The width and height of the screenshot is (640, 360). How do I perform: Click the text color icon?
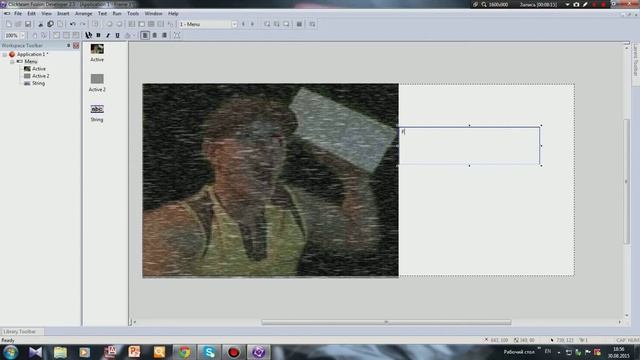pyautogui.click(x=89, y=36)
